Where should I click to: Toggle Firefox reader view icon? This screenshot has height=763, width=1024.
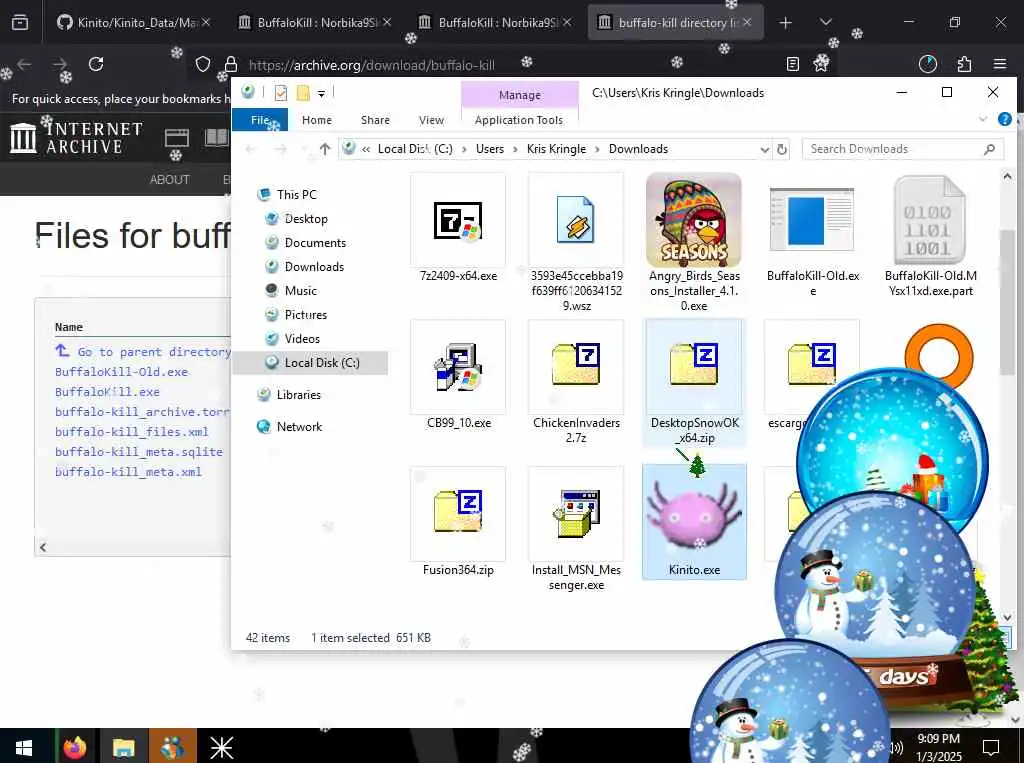793,64
